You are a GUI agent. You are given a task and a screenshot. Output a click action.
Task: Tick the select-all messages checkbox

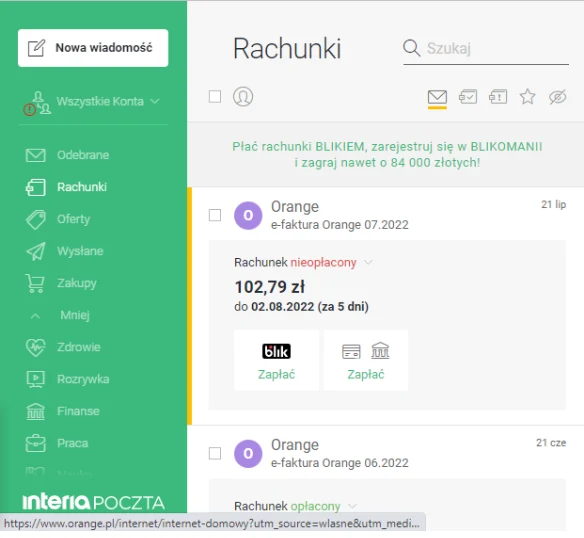pos(215,96)
